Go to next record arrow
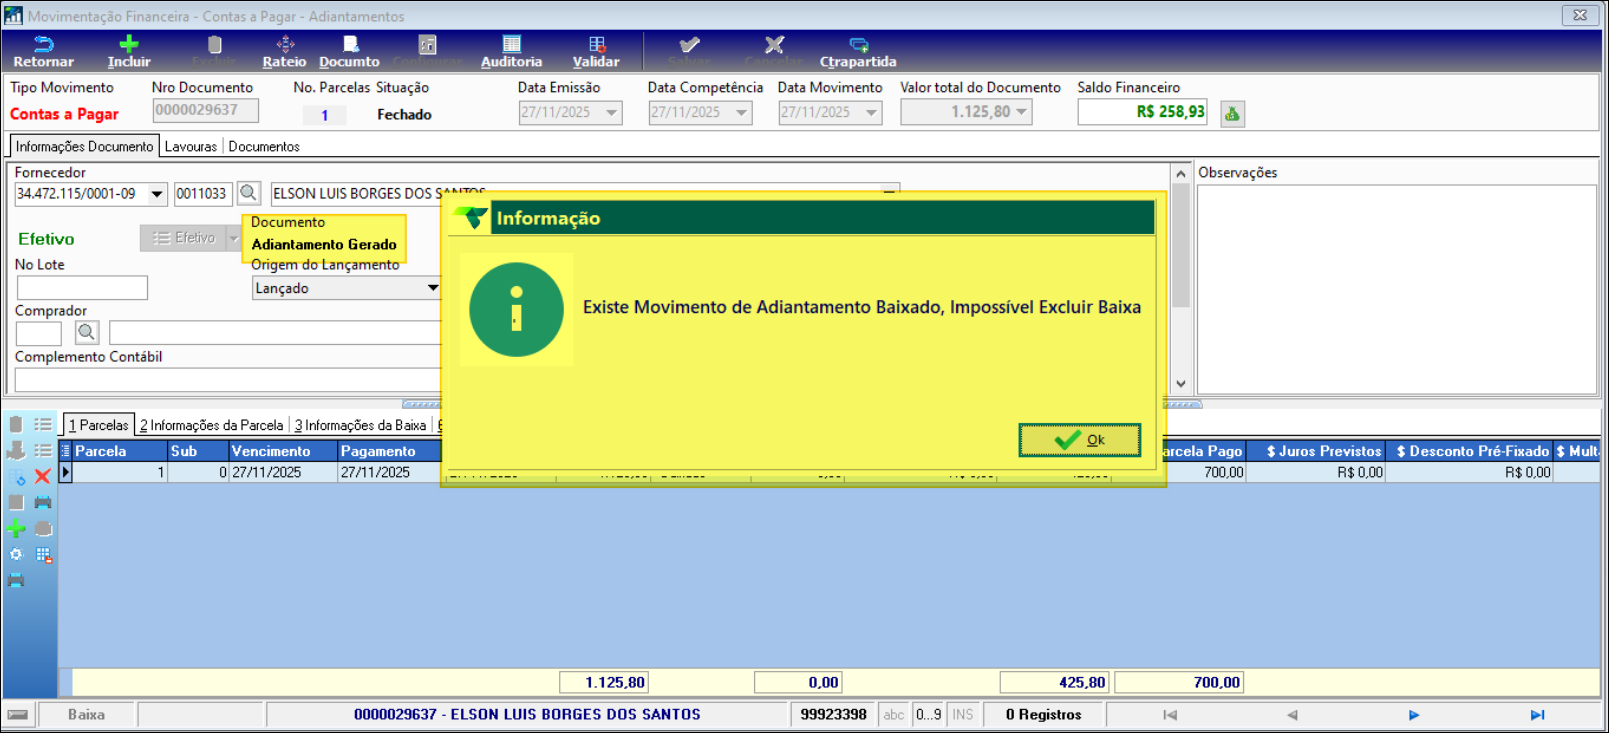This screenshot has width=1609, height=733. click(1413, 715)
